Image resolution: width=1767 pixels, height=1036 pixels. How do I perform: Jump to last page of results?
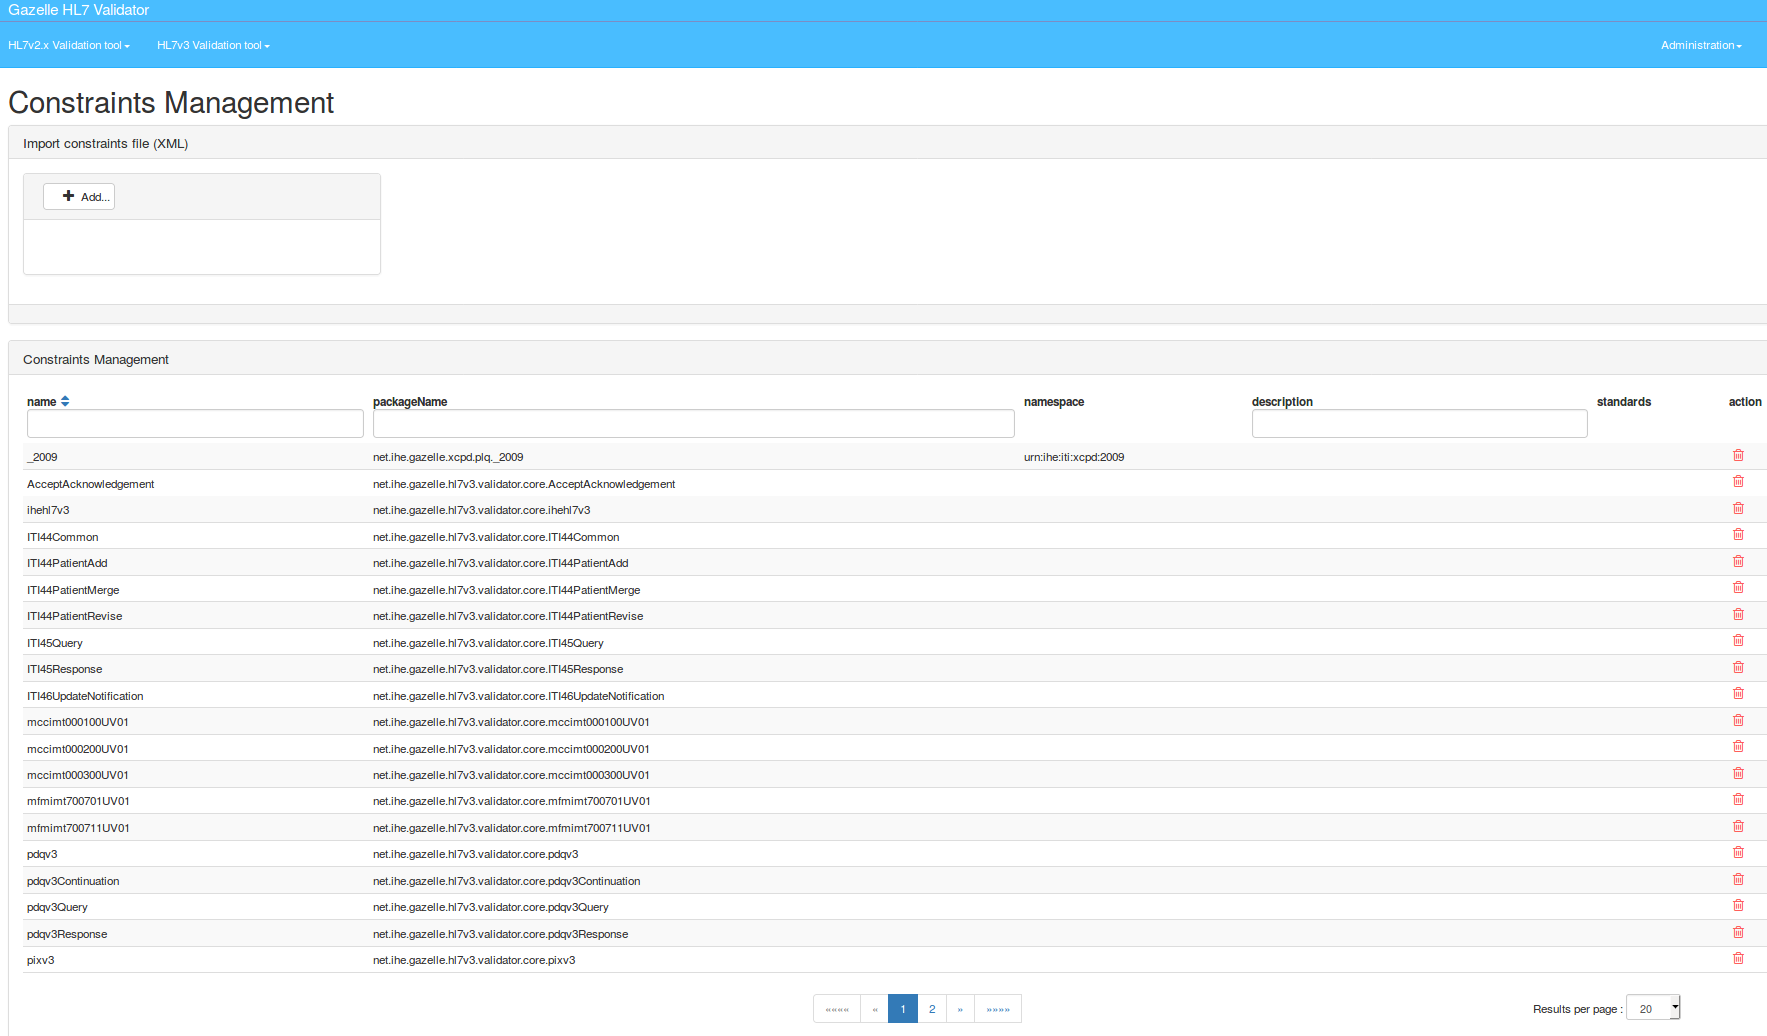coord(997,1009)
